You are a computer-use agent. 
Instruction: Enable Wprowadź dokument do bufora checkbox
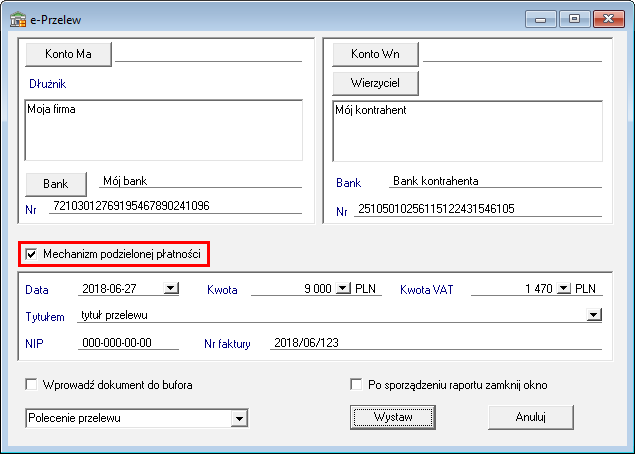coord(31,384)
